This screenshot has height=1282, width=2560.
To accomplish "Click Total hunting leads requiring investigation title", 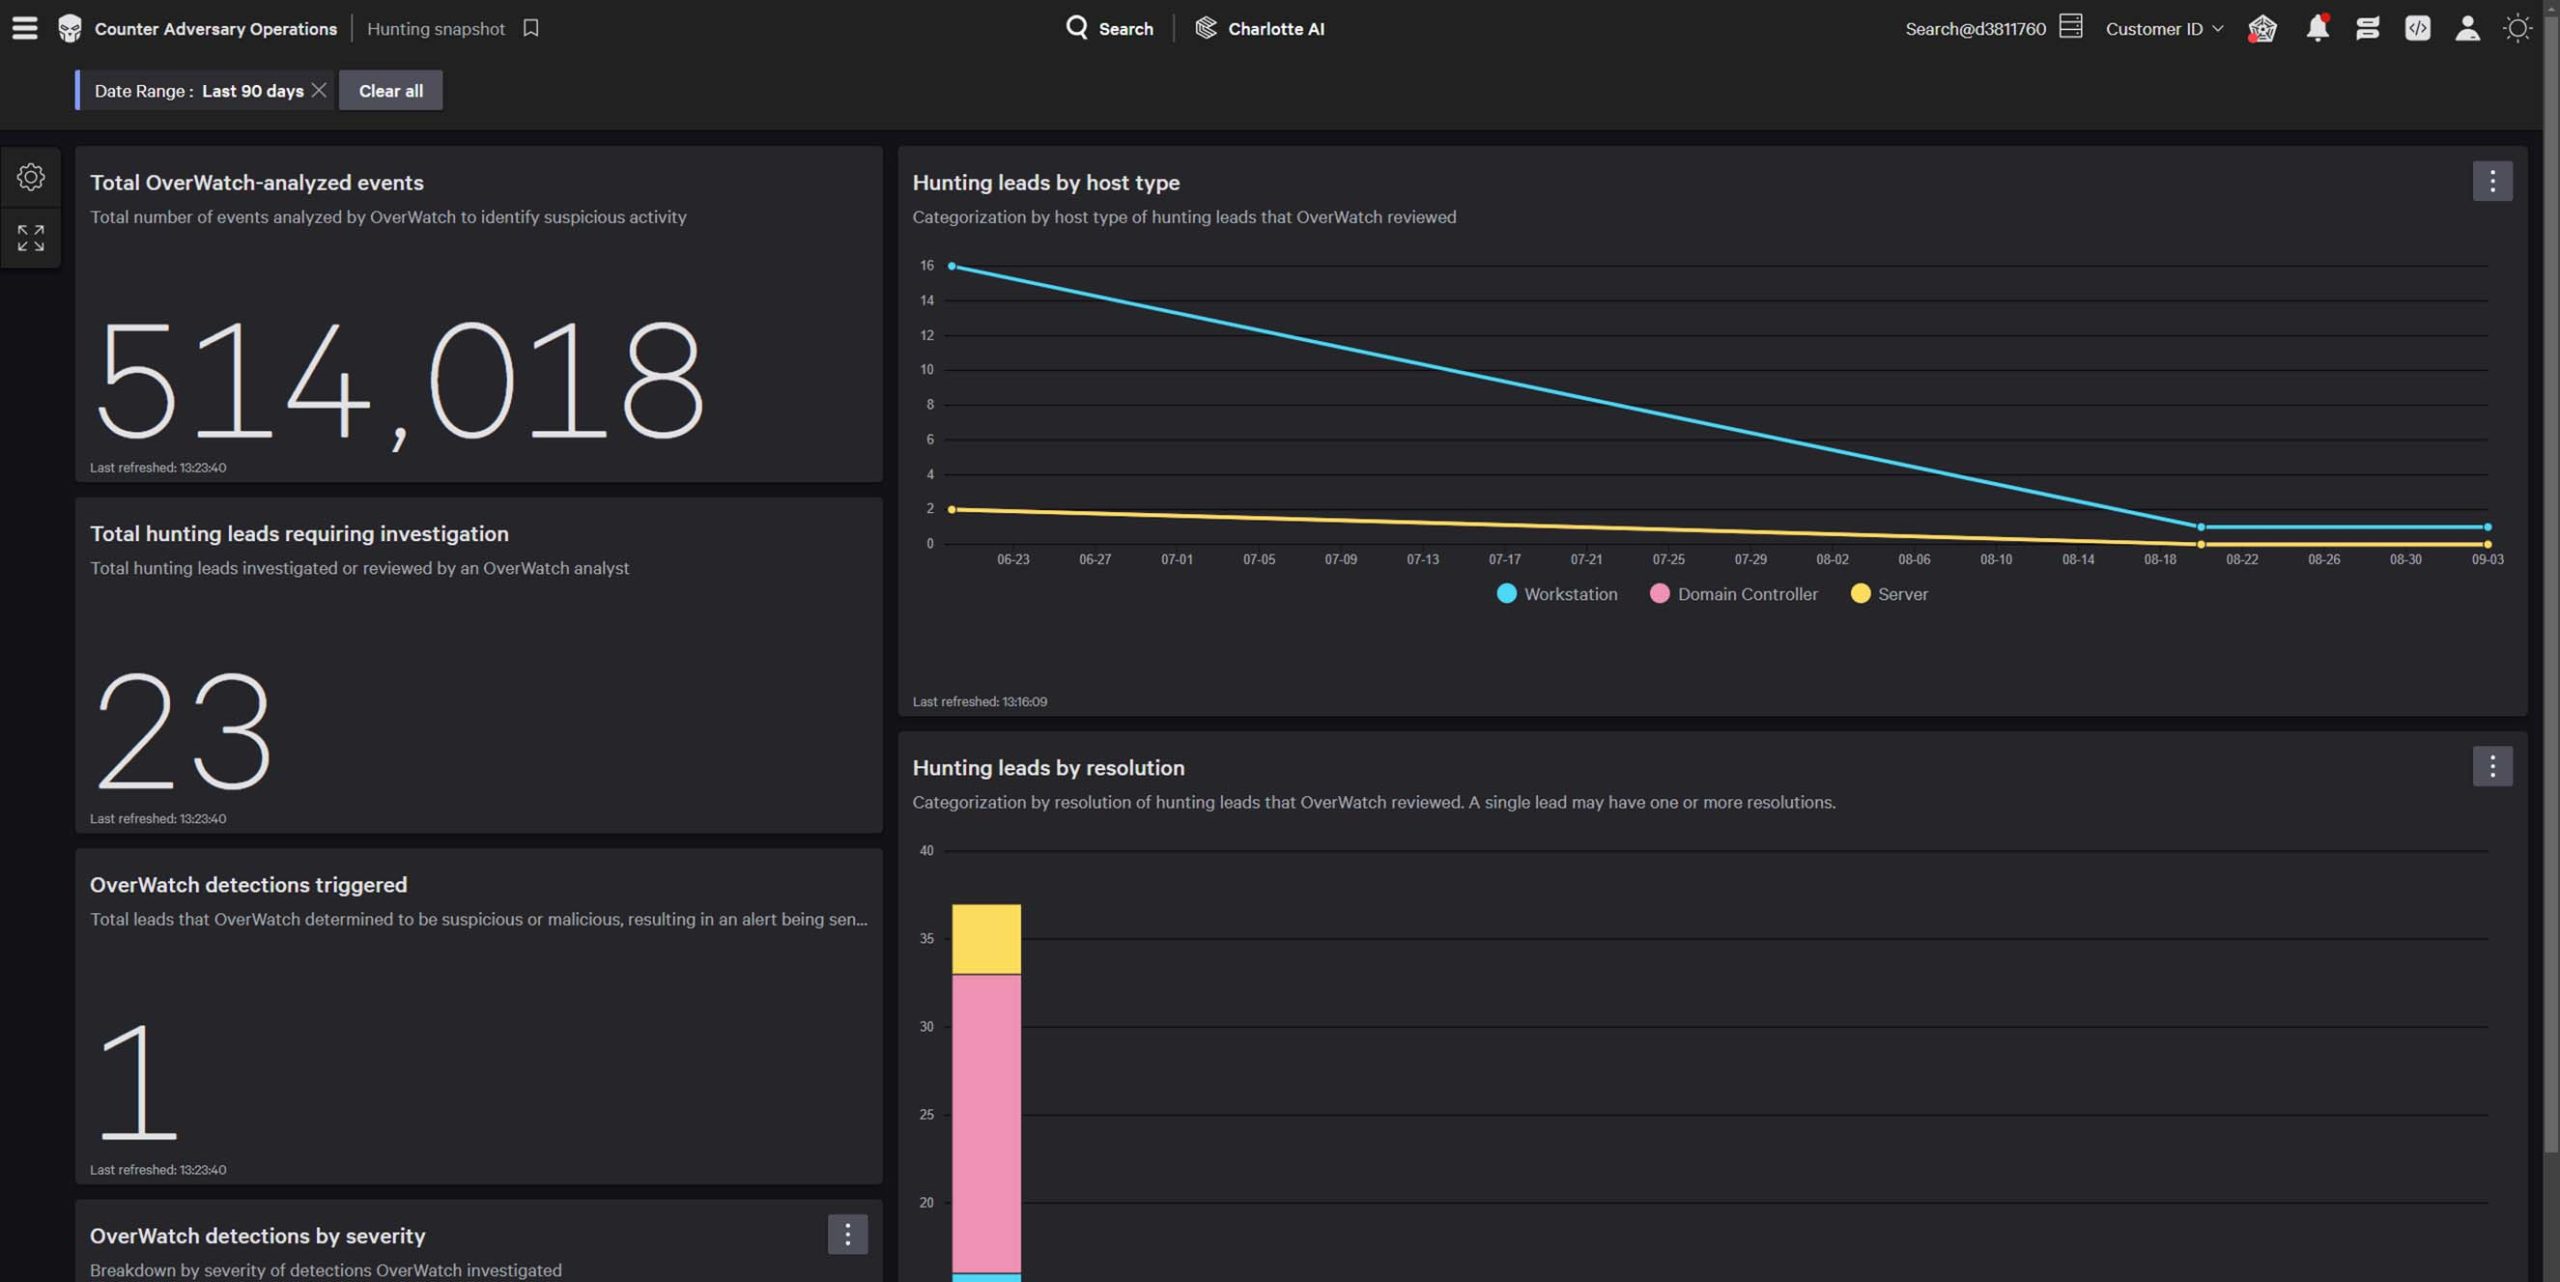I will point(299,533).
